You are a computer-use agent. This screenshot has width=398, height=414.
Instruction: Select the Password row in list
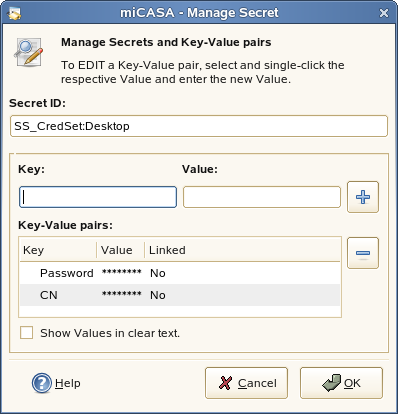(180, 273)
